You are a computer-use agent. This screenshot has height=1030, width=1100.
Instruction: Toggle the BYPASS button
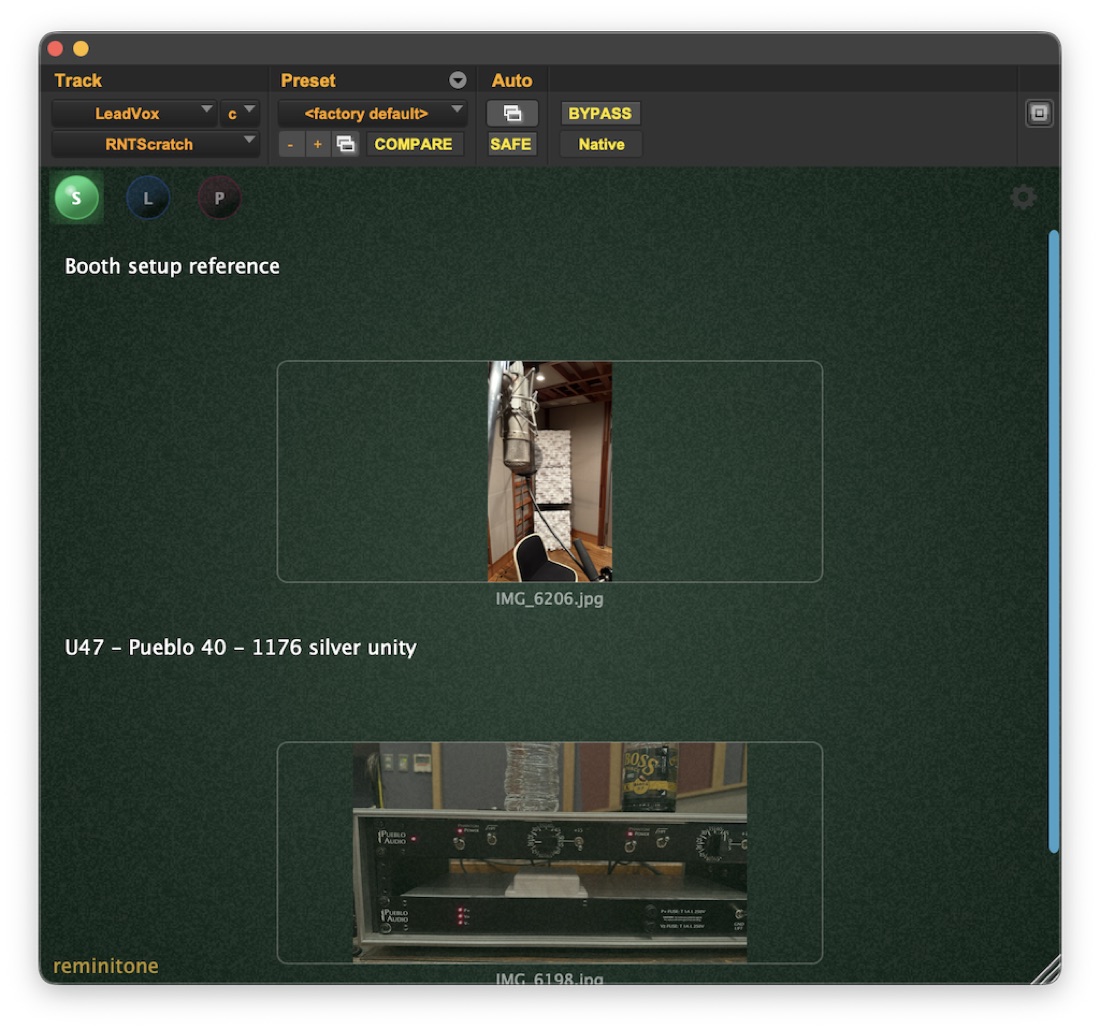coord(600,113)
